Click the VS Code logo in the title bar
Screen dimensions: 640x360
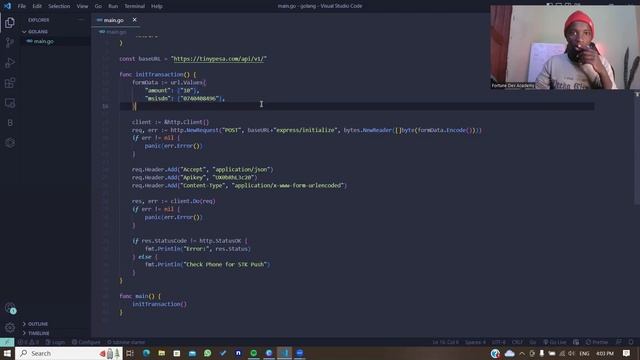7,6
